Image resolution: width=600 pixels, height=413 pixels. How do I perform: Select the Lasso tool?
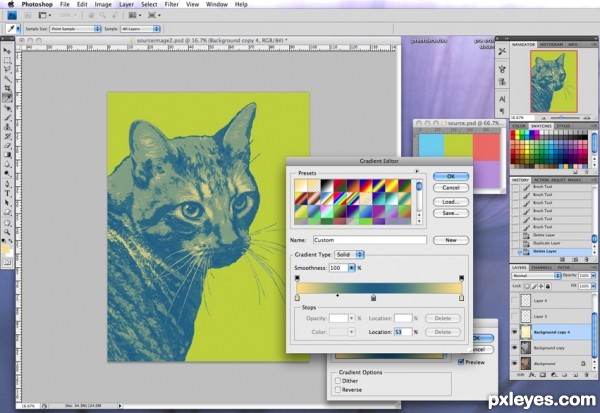[x=7, y=69]
